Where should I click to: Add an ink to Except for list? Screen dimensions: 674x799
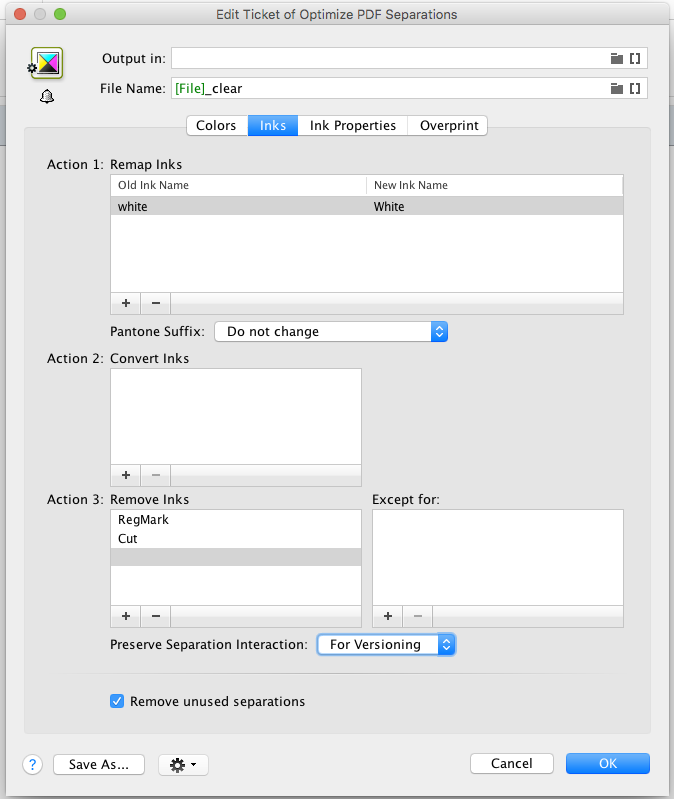pos(388,617)
